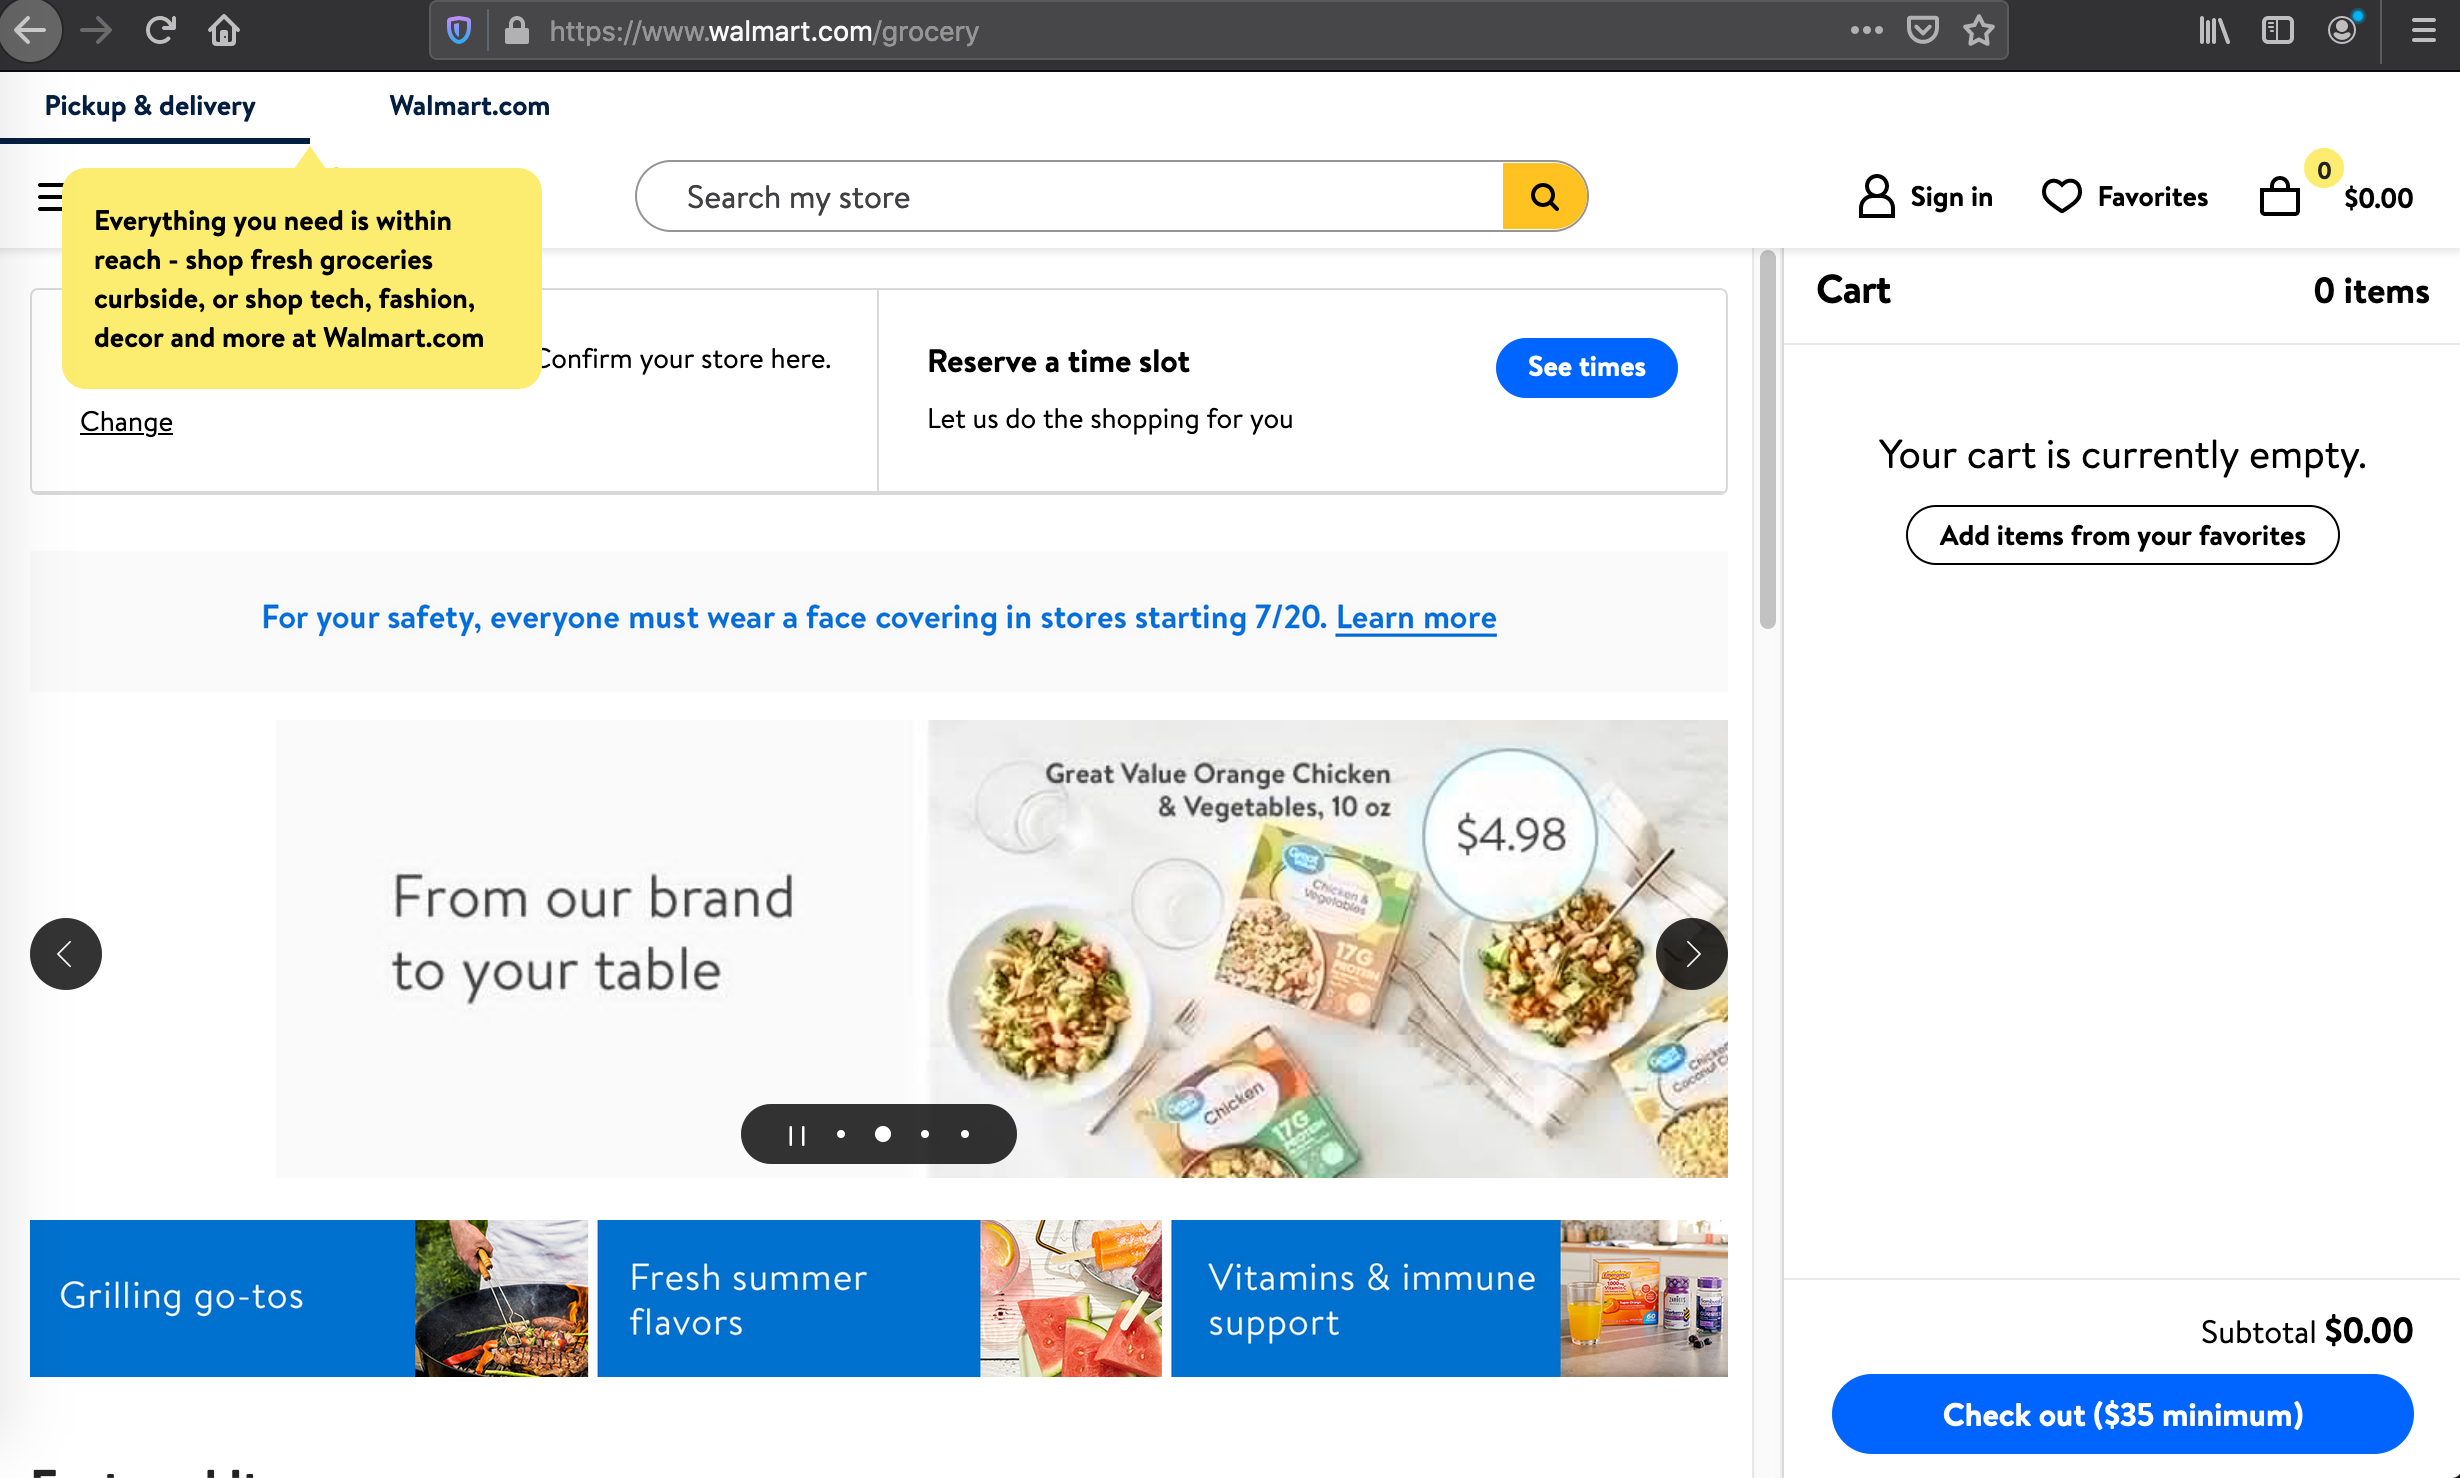This screenshot has width=2460, height=1478.
Task: Open Favorites via the heart icon
Action: point(2062,196)
